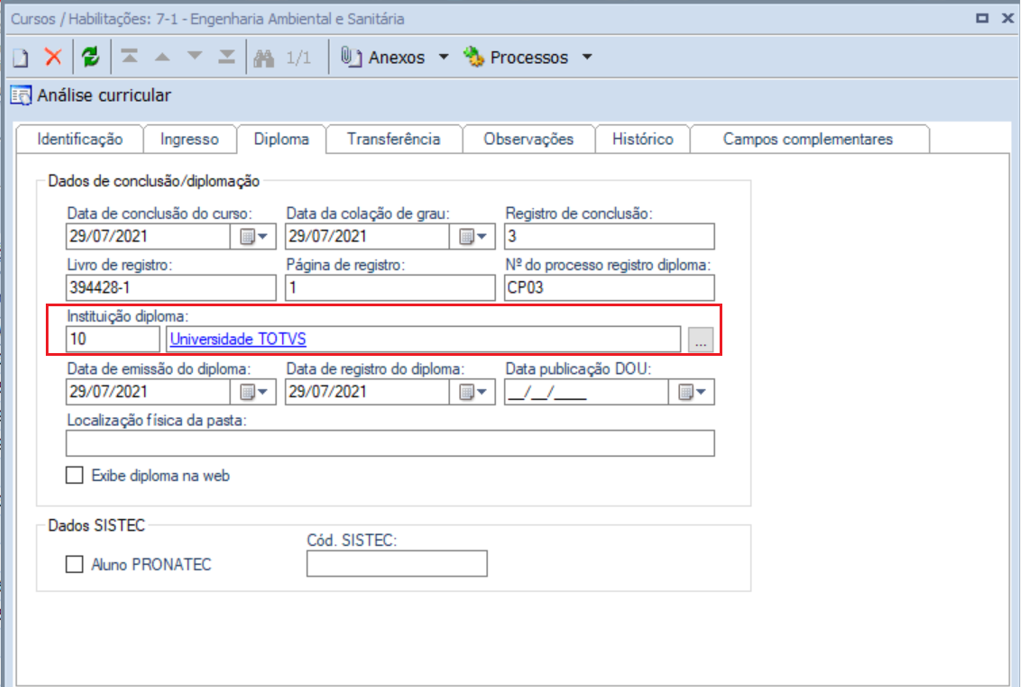Click the Página de registro field
The width and height of the screenshot is (1021, 687).
[x=390, y=288]
